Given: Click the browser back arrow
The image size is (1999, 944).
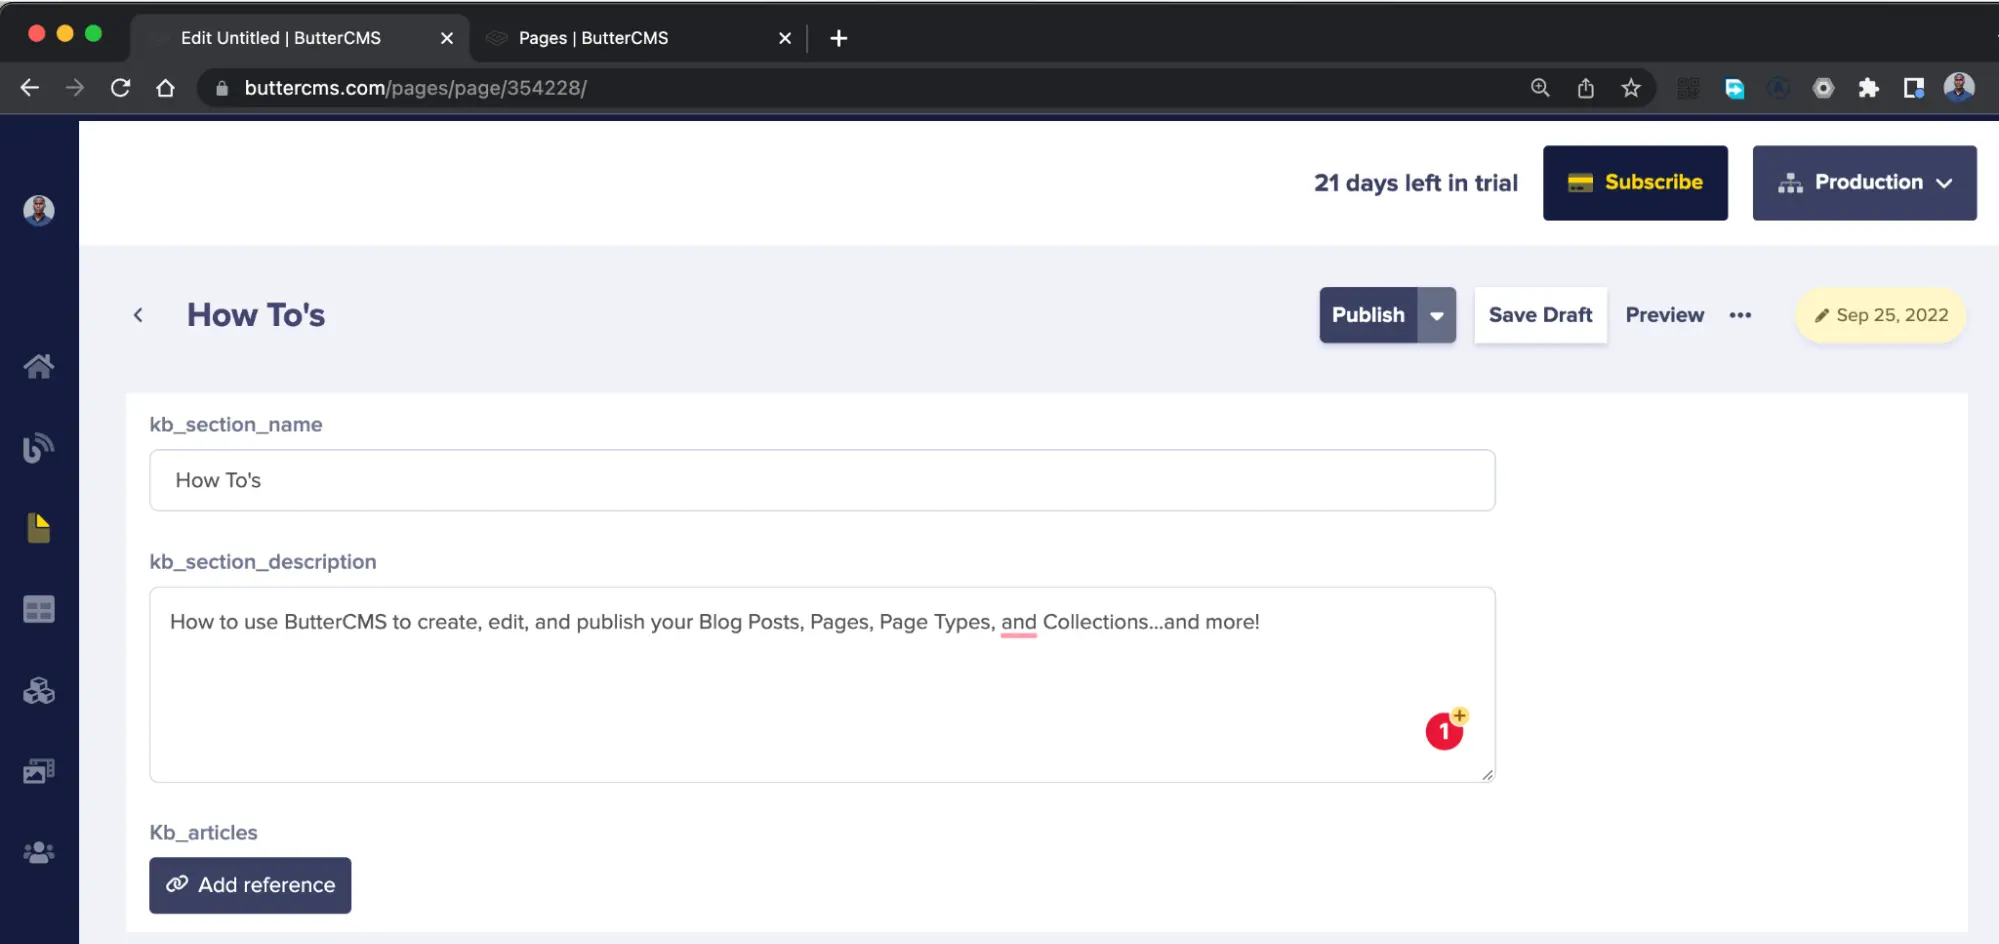Looking at the screenshot, I should click(x=30, y=88).
